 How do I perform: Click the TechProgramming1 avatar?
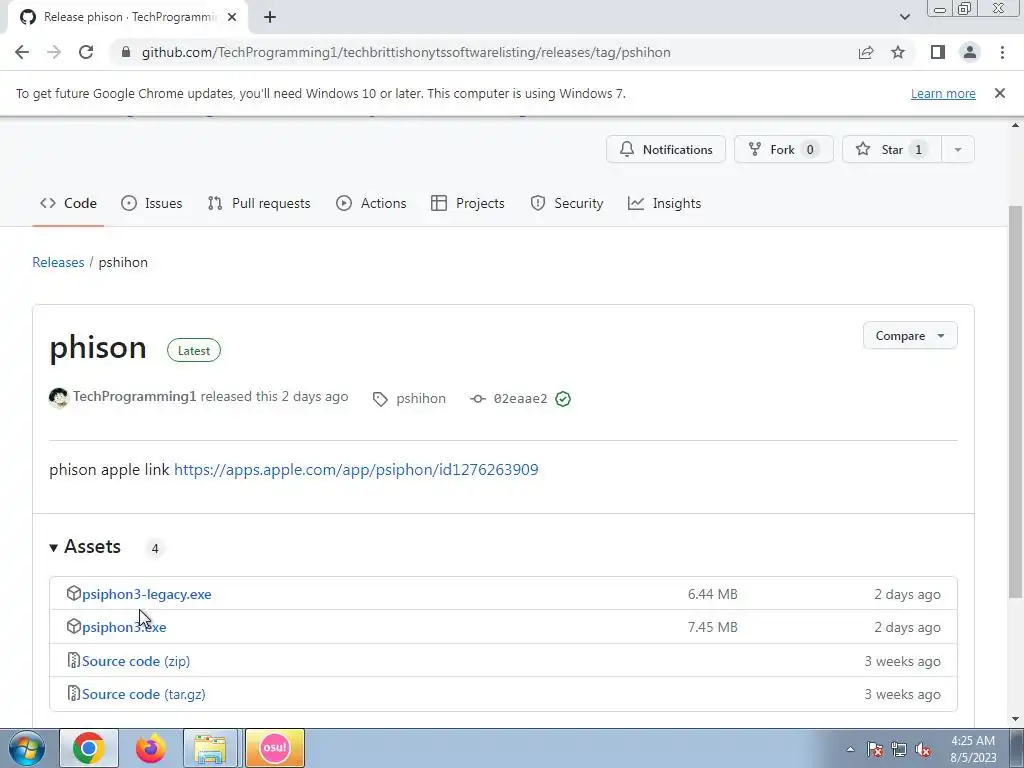(x=59, y=398)
